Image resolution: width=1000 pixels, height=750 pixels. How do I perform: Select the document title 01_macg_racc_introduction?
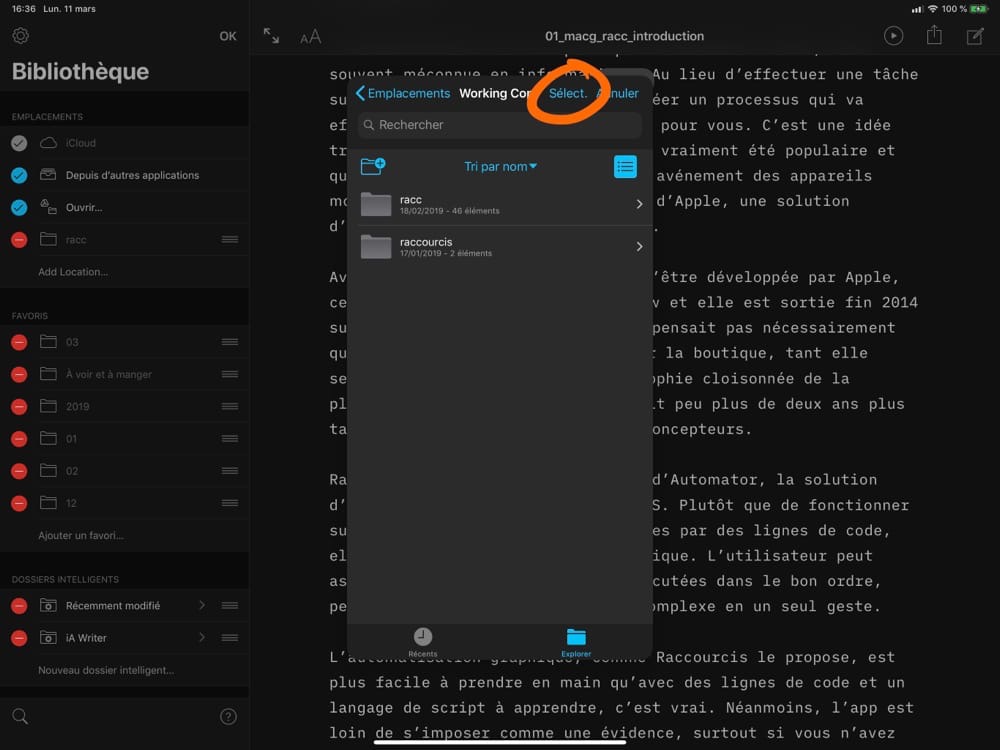624,36
